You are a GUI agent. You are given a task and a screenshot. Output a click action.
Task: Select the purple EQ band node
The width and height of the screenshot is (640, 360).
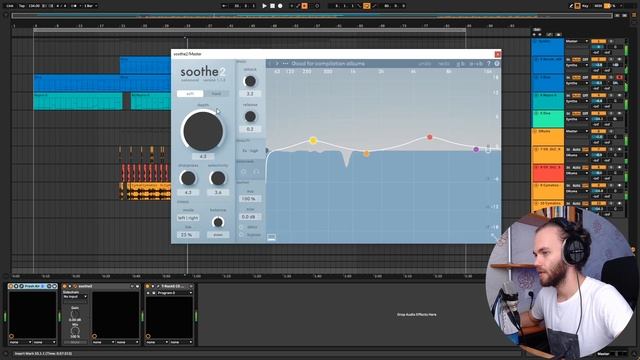pos(476,149)
